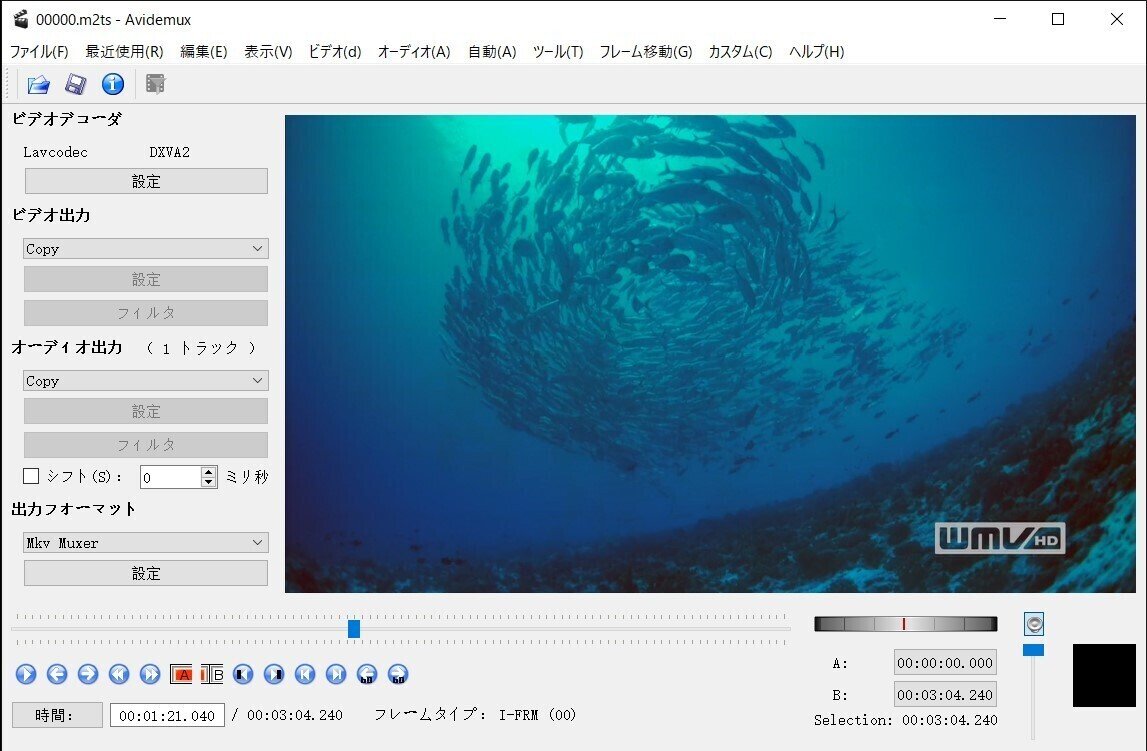Jump forward 60 seconds in the timeline
1147x751 pixels.
coord(397,674)
